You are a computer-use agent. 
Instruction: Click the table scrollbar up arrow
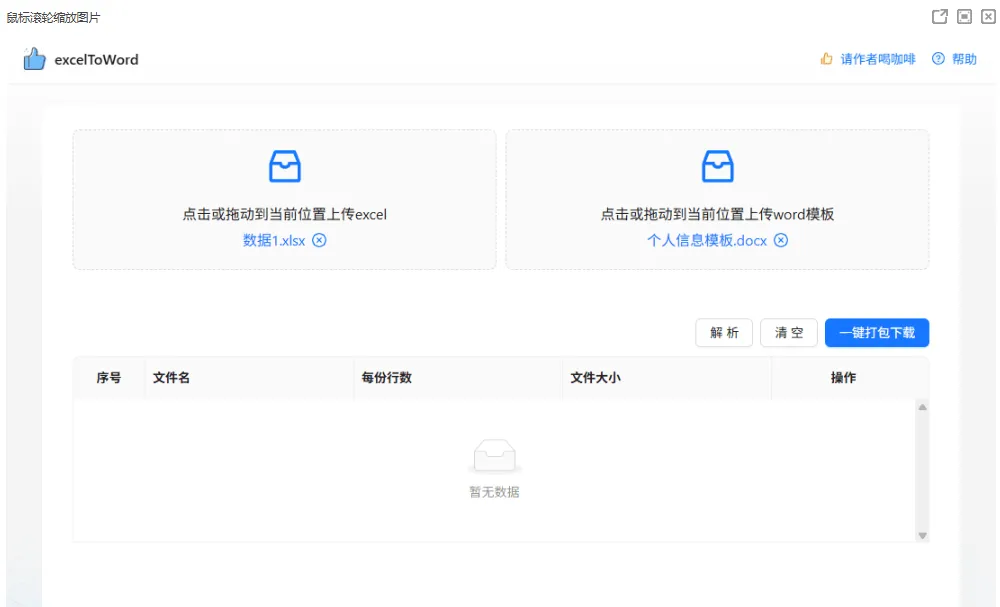click(922, 407)
